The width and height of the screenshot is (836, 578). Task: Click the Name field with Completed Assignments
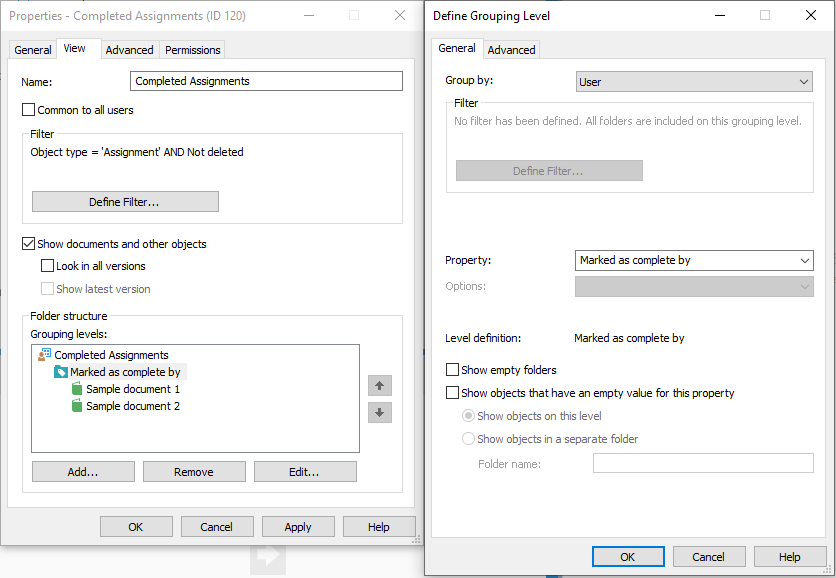click(x=266, y=81)
